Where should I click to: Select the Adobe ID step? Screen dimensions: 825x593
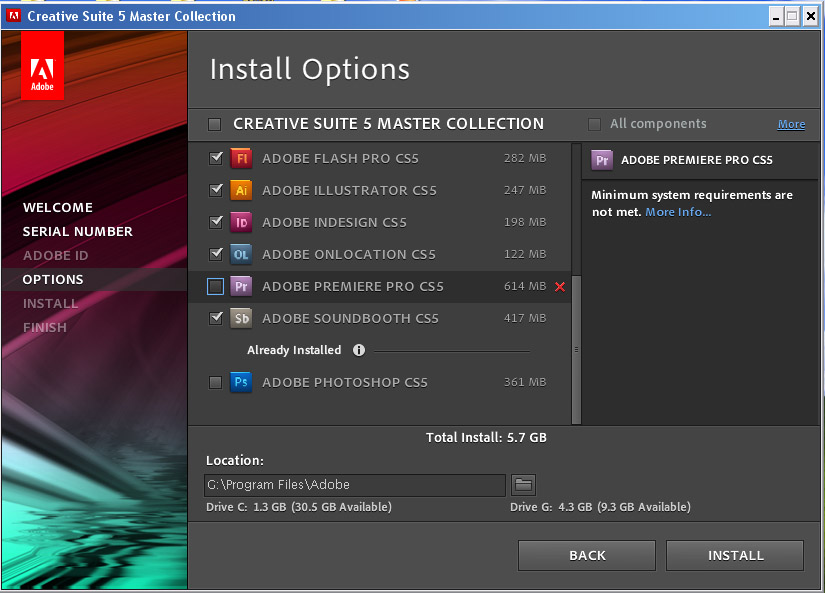click(56, 256)
